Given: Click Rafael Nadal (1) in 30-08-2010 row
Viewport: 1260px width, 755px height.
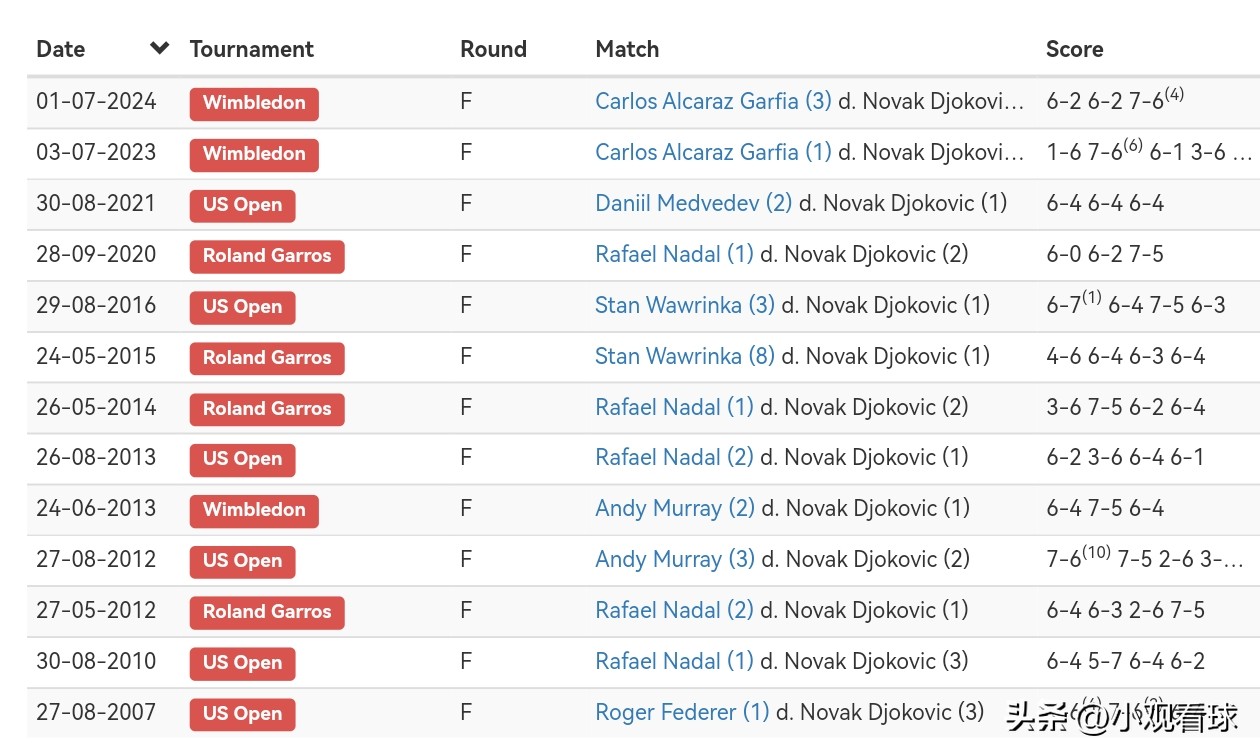Looking at the screenshot, I should [674, 661].
